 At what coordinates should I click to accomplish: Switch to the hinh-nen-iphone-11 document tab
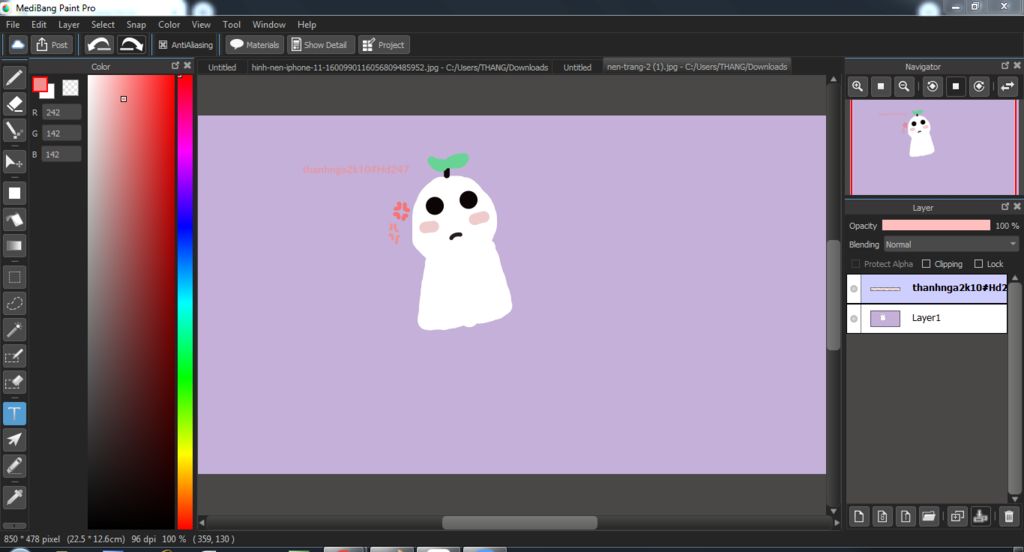coord(399,67)
